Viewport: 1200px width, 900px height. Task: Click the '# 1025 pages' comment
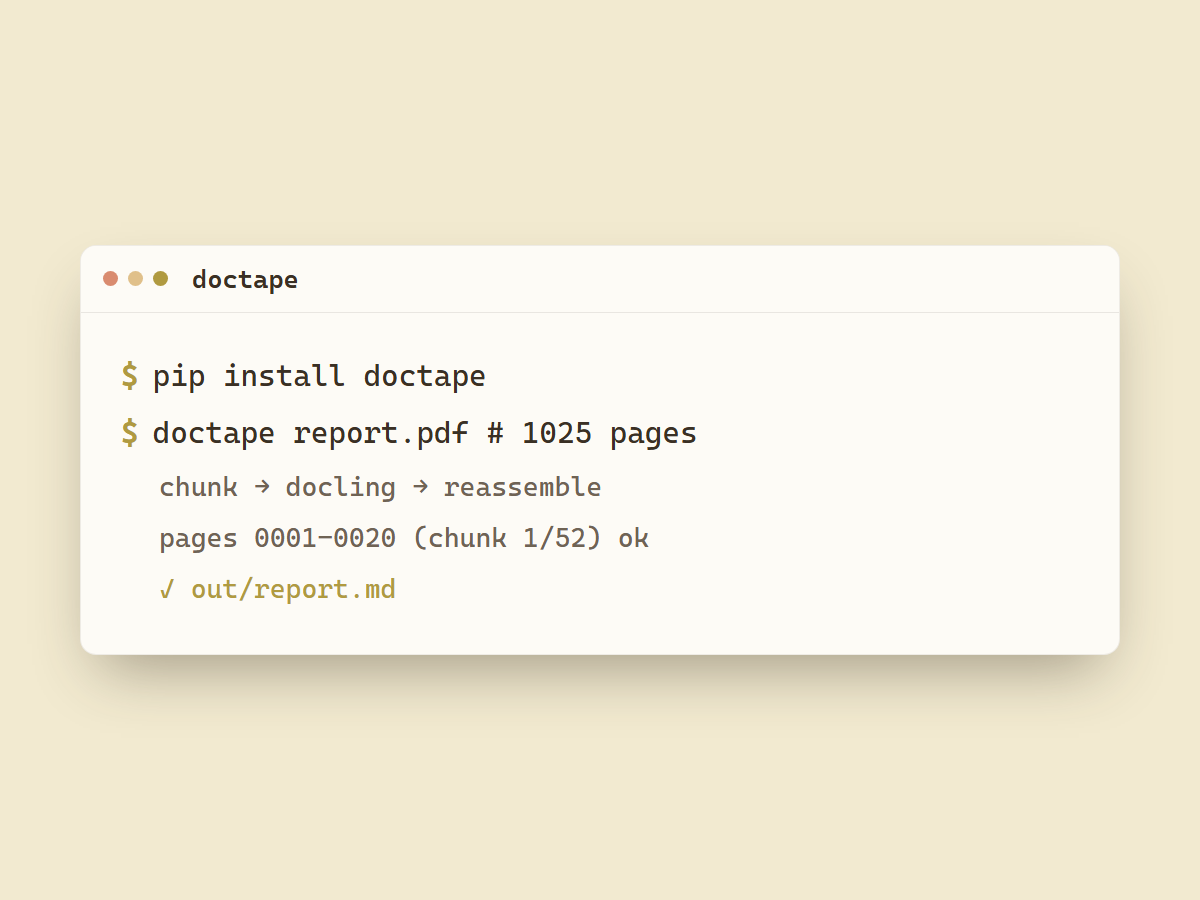pyautogui.click(x=592, y=434)
